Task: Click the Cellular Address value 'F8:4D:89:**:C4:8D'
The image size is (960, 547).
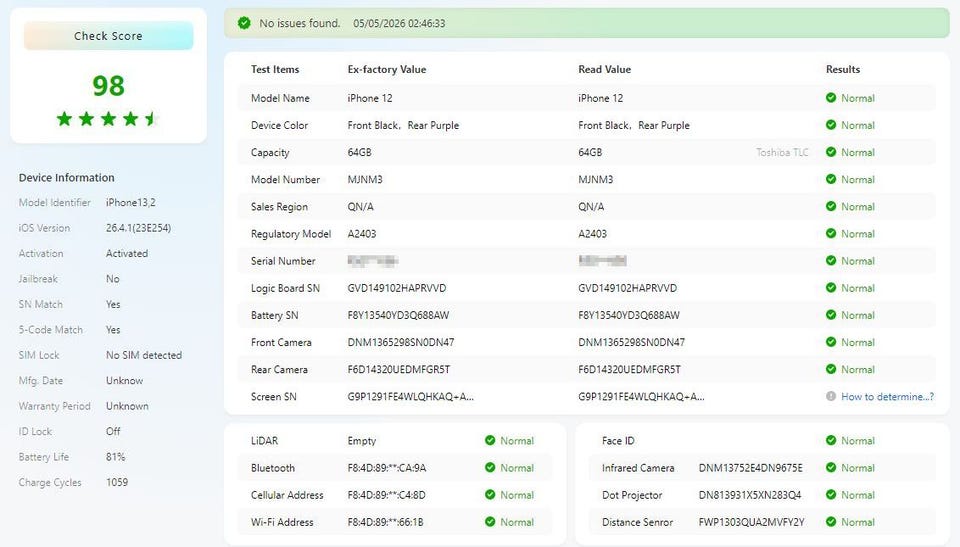Action: click(x=386, y=495)
